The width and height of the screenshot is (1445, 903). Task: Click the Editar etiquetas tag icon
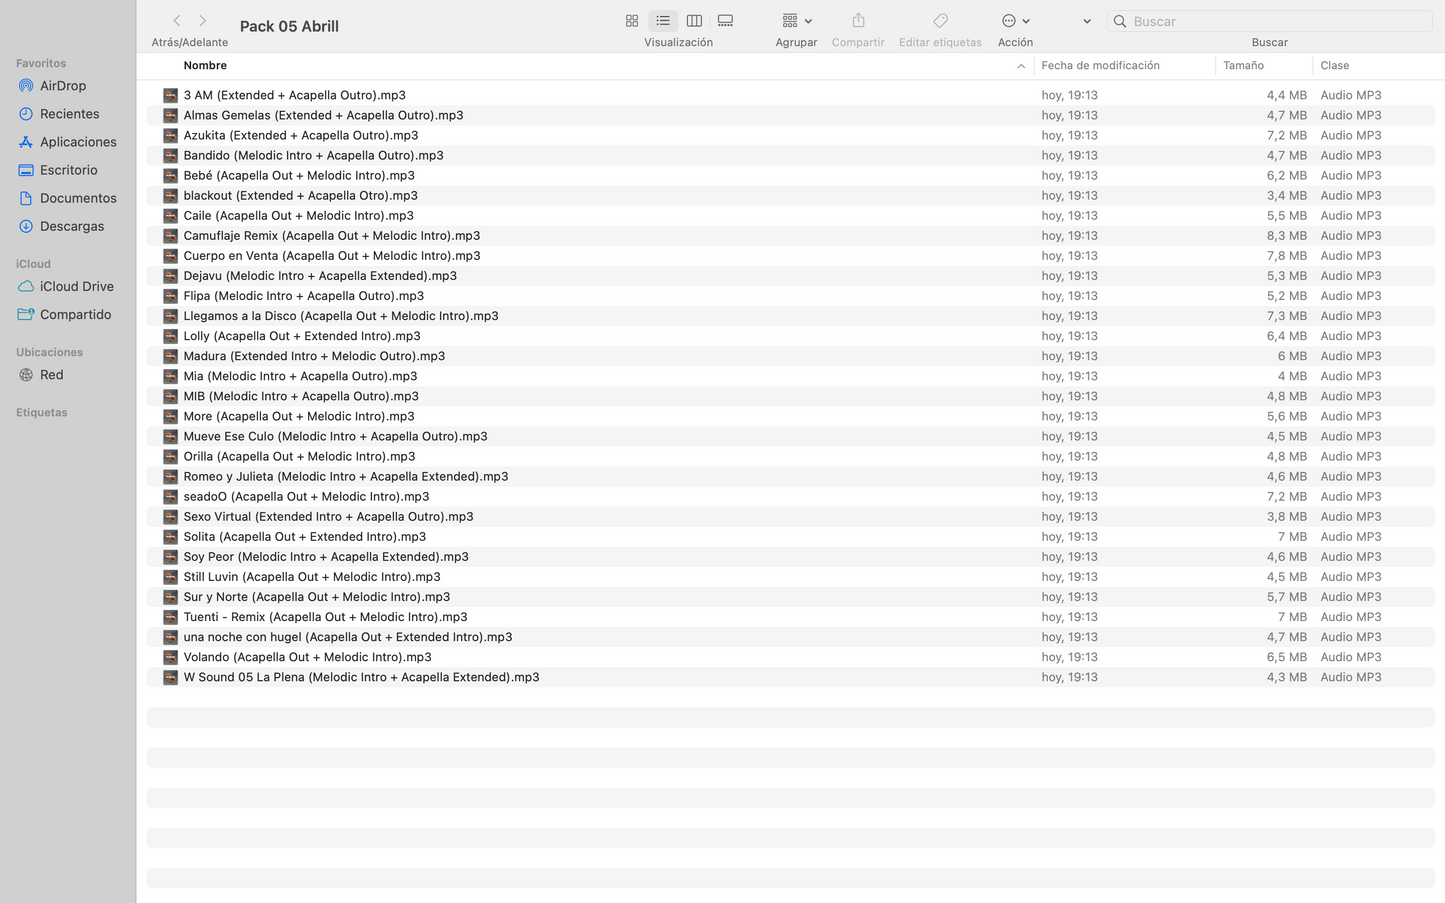tap(940, 21)
